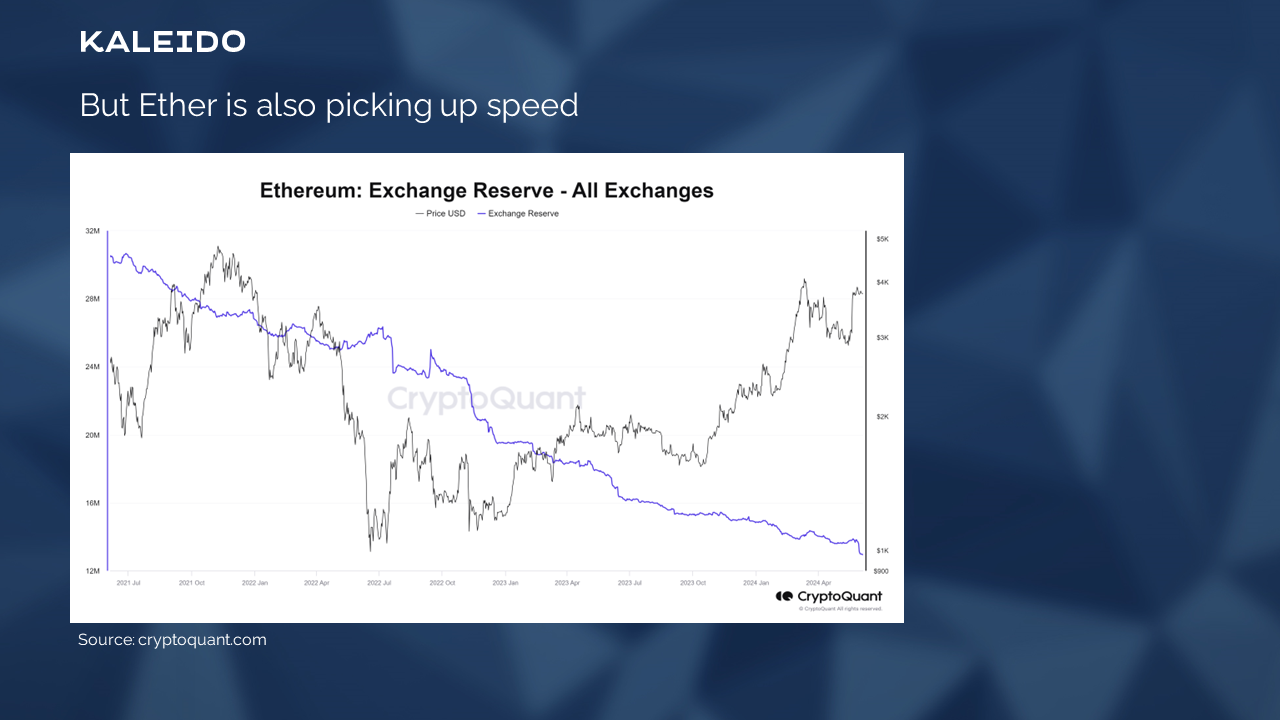Click the CryptoQuant logo below the chart

(828, 596)
